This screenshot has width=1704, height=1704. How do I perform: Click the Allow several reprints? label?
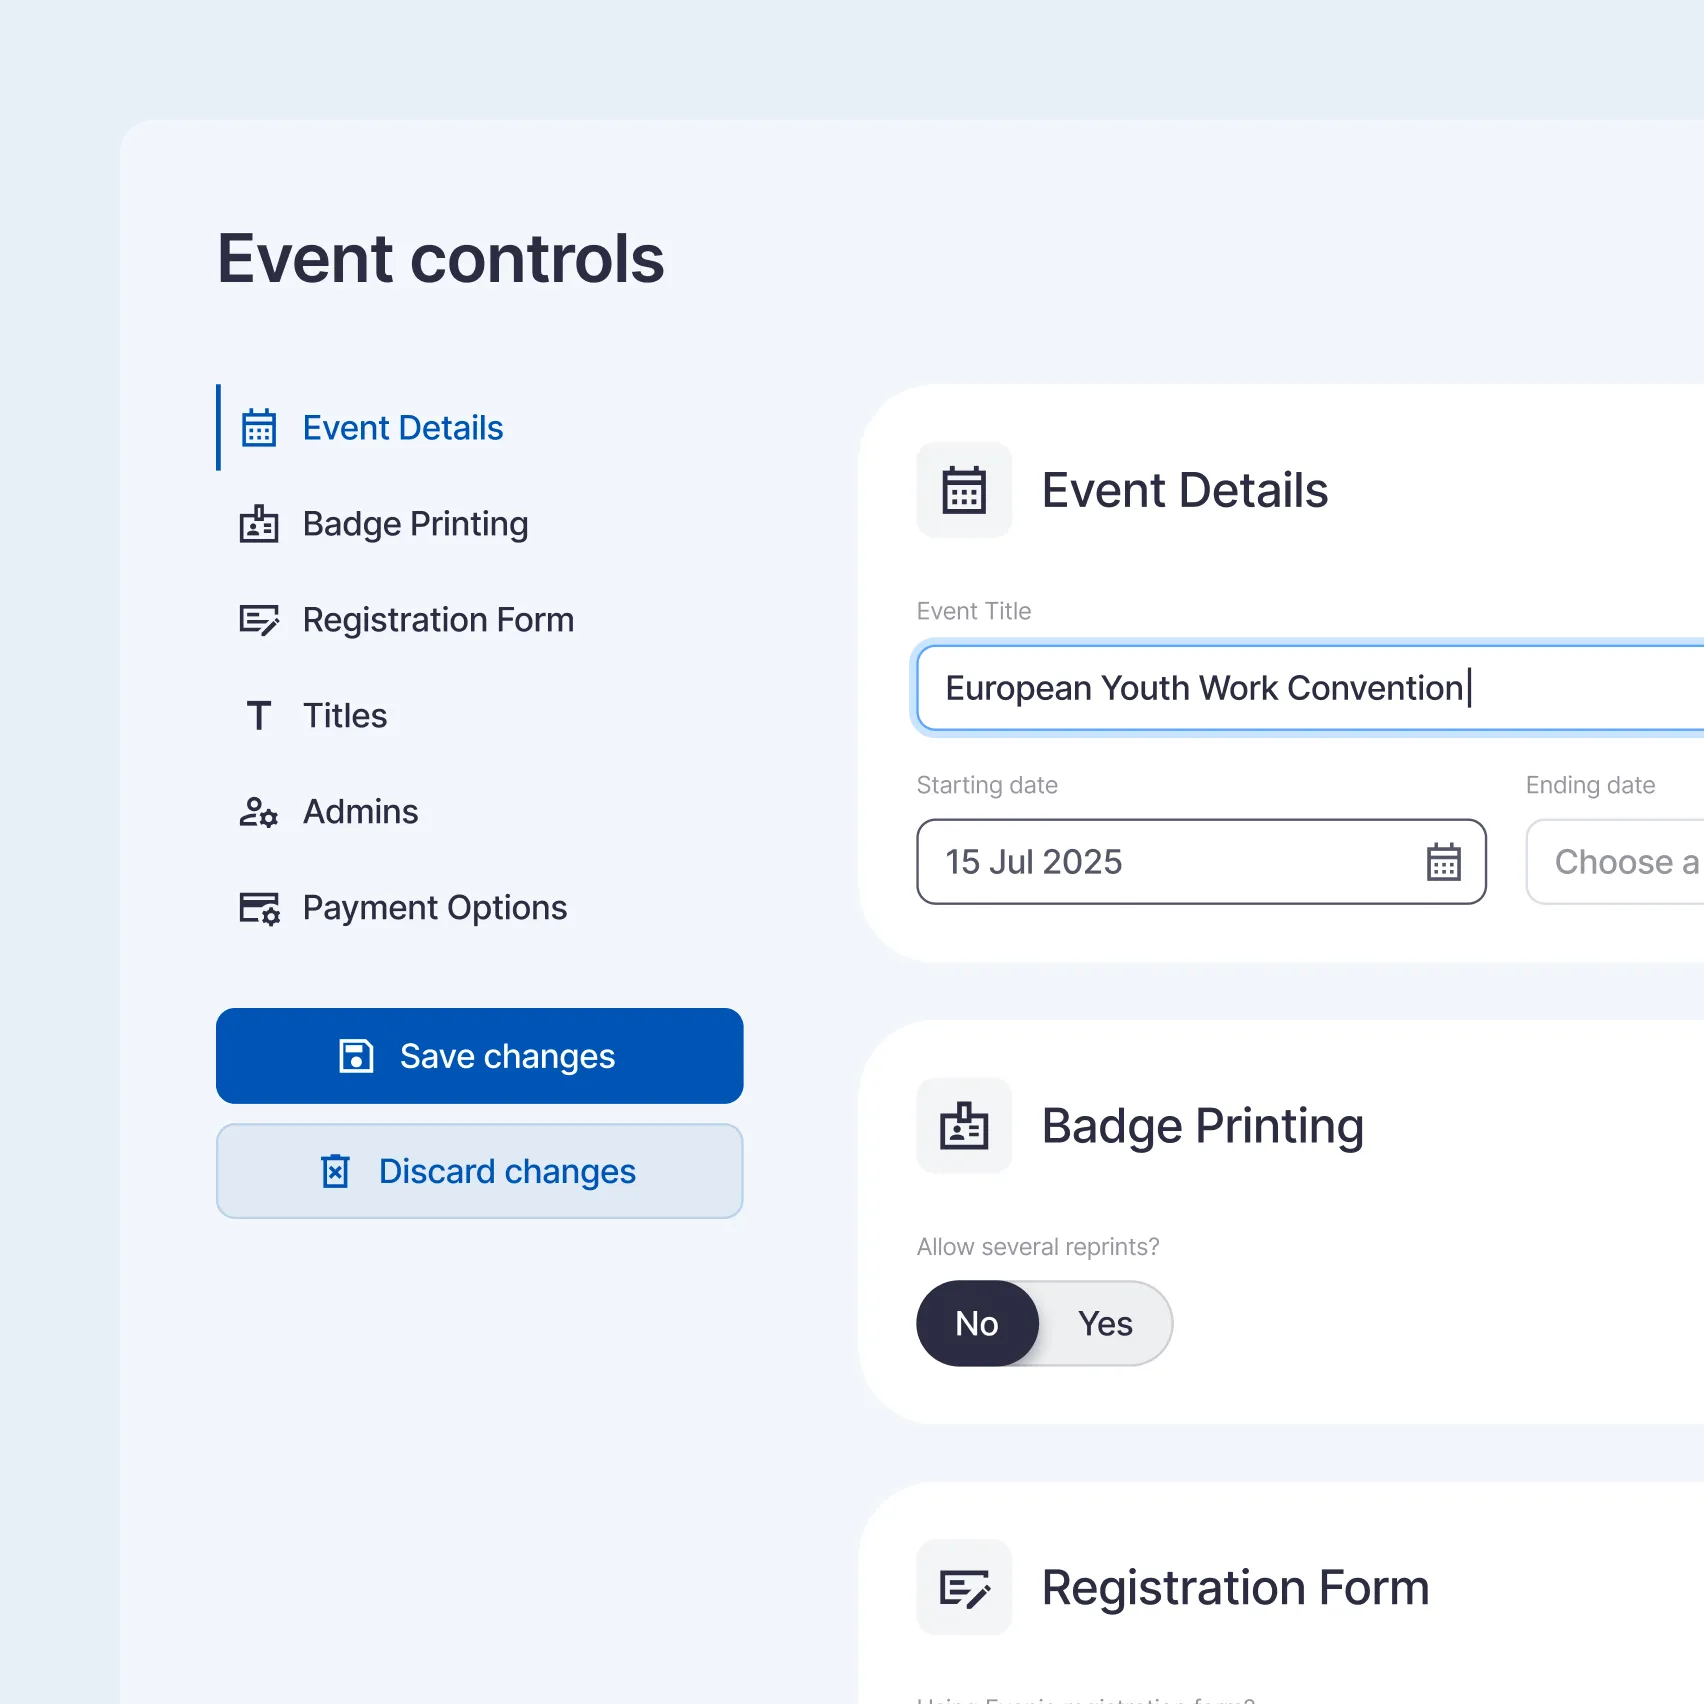[x=1038, y=1247]
